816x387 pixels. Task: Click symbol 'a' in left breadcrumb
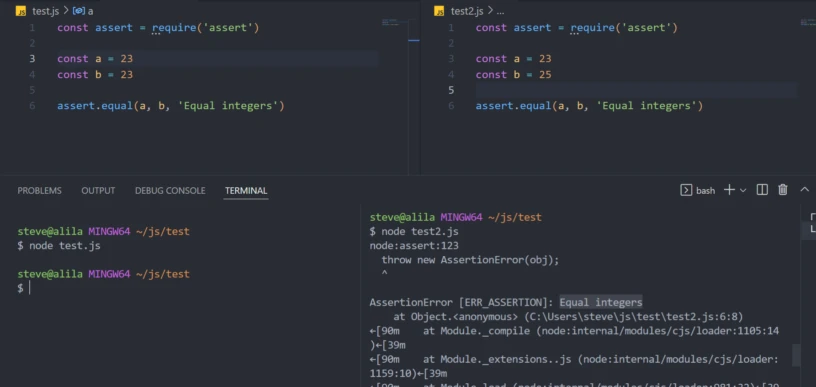(91, 11)
